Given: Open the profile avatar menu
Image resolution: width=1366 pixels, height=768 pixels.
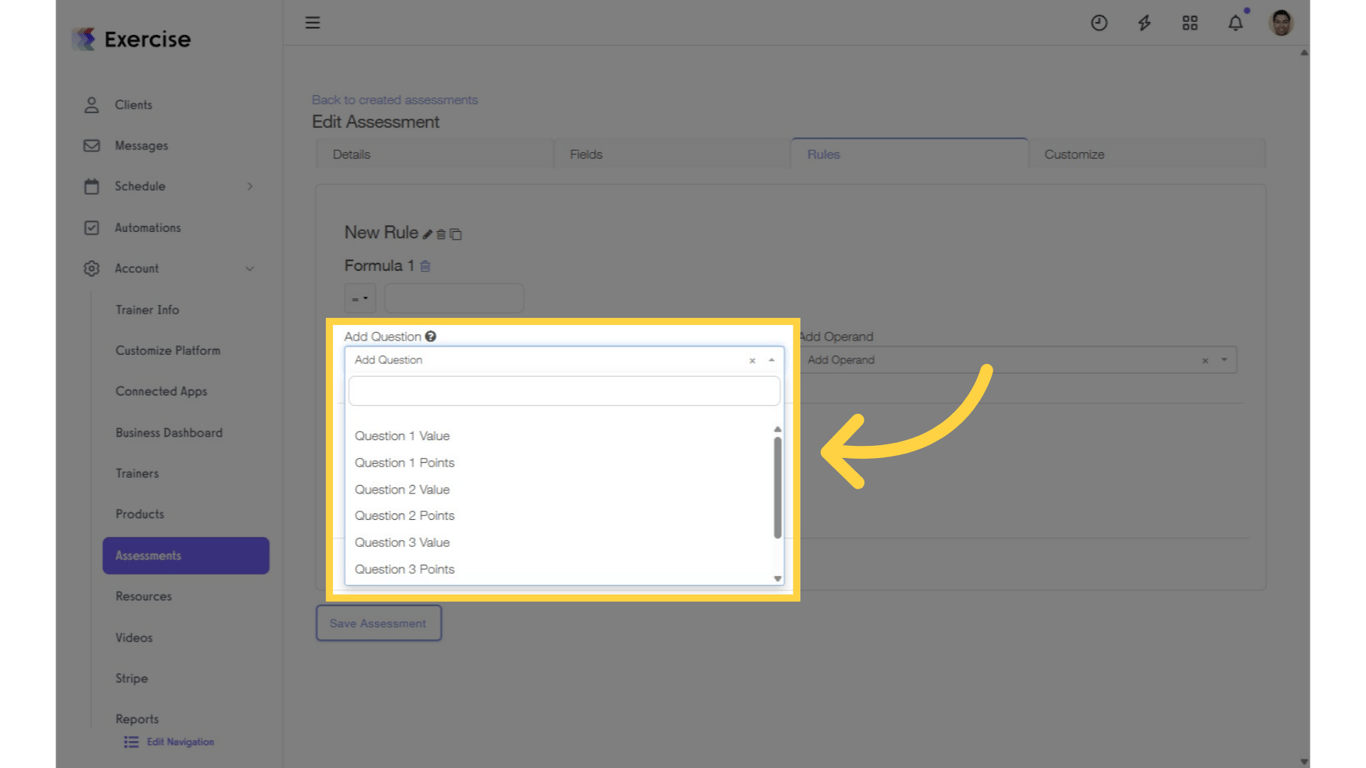Looking at the screenshot, I should 1280,22.
